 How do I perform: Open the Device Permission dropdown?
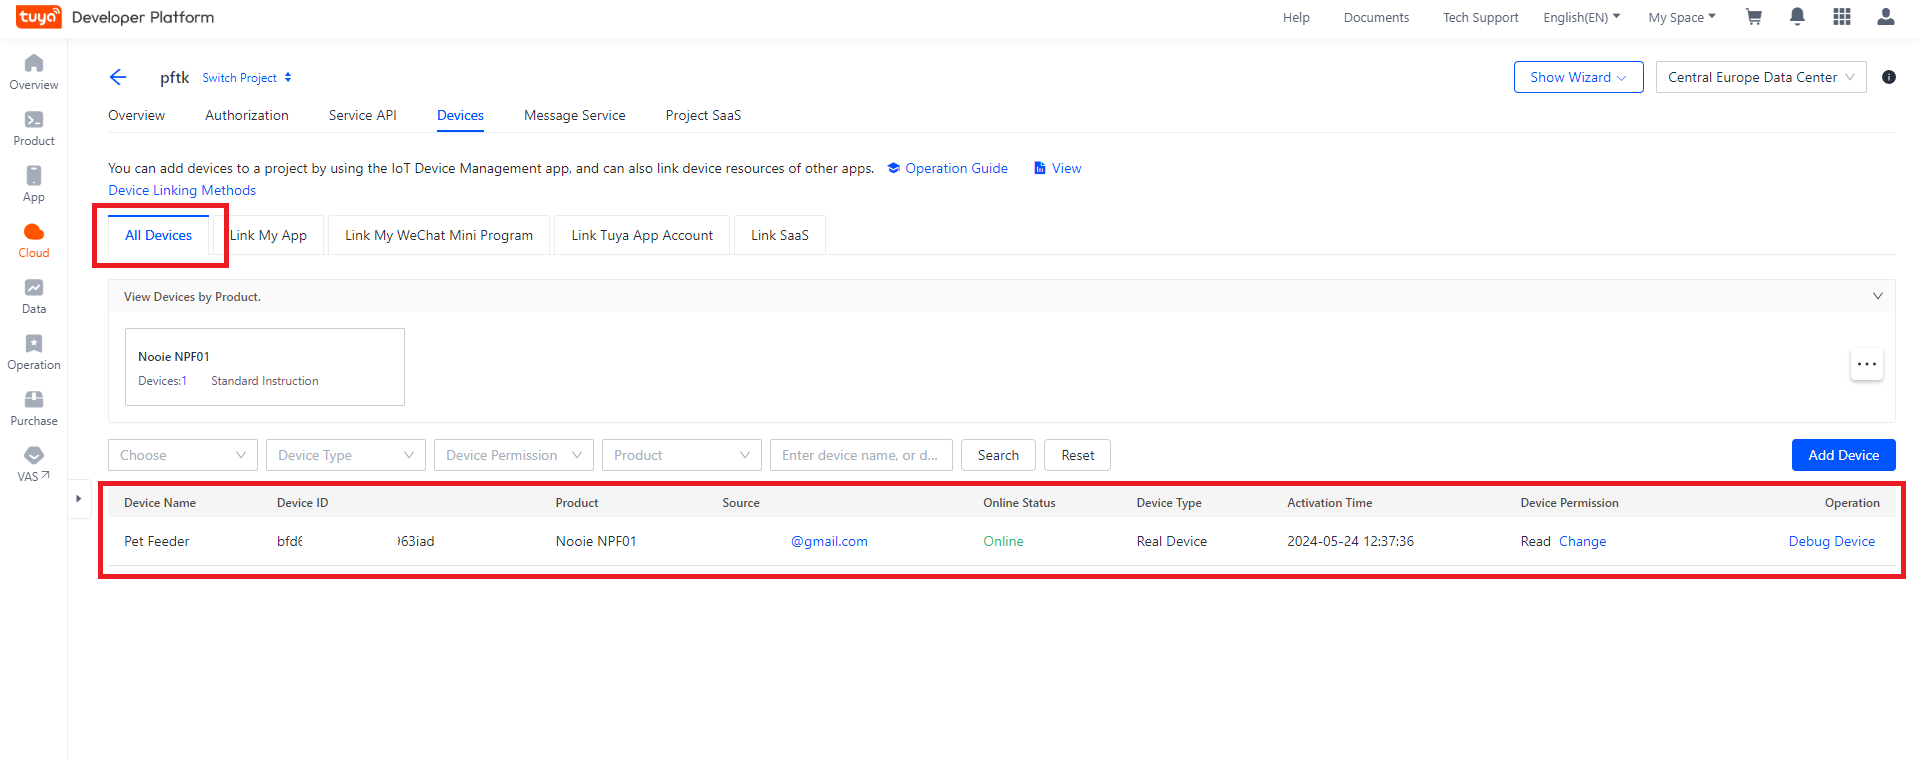coord(514,455)
